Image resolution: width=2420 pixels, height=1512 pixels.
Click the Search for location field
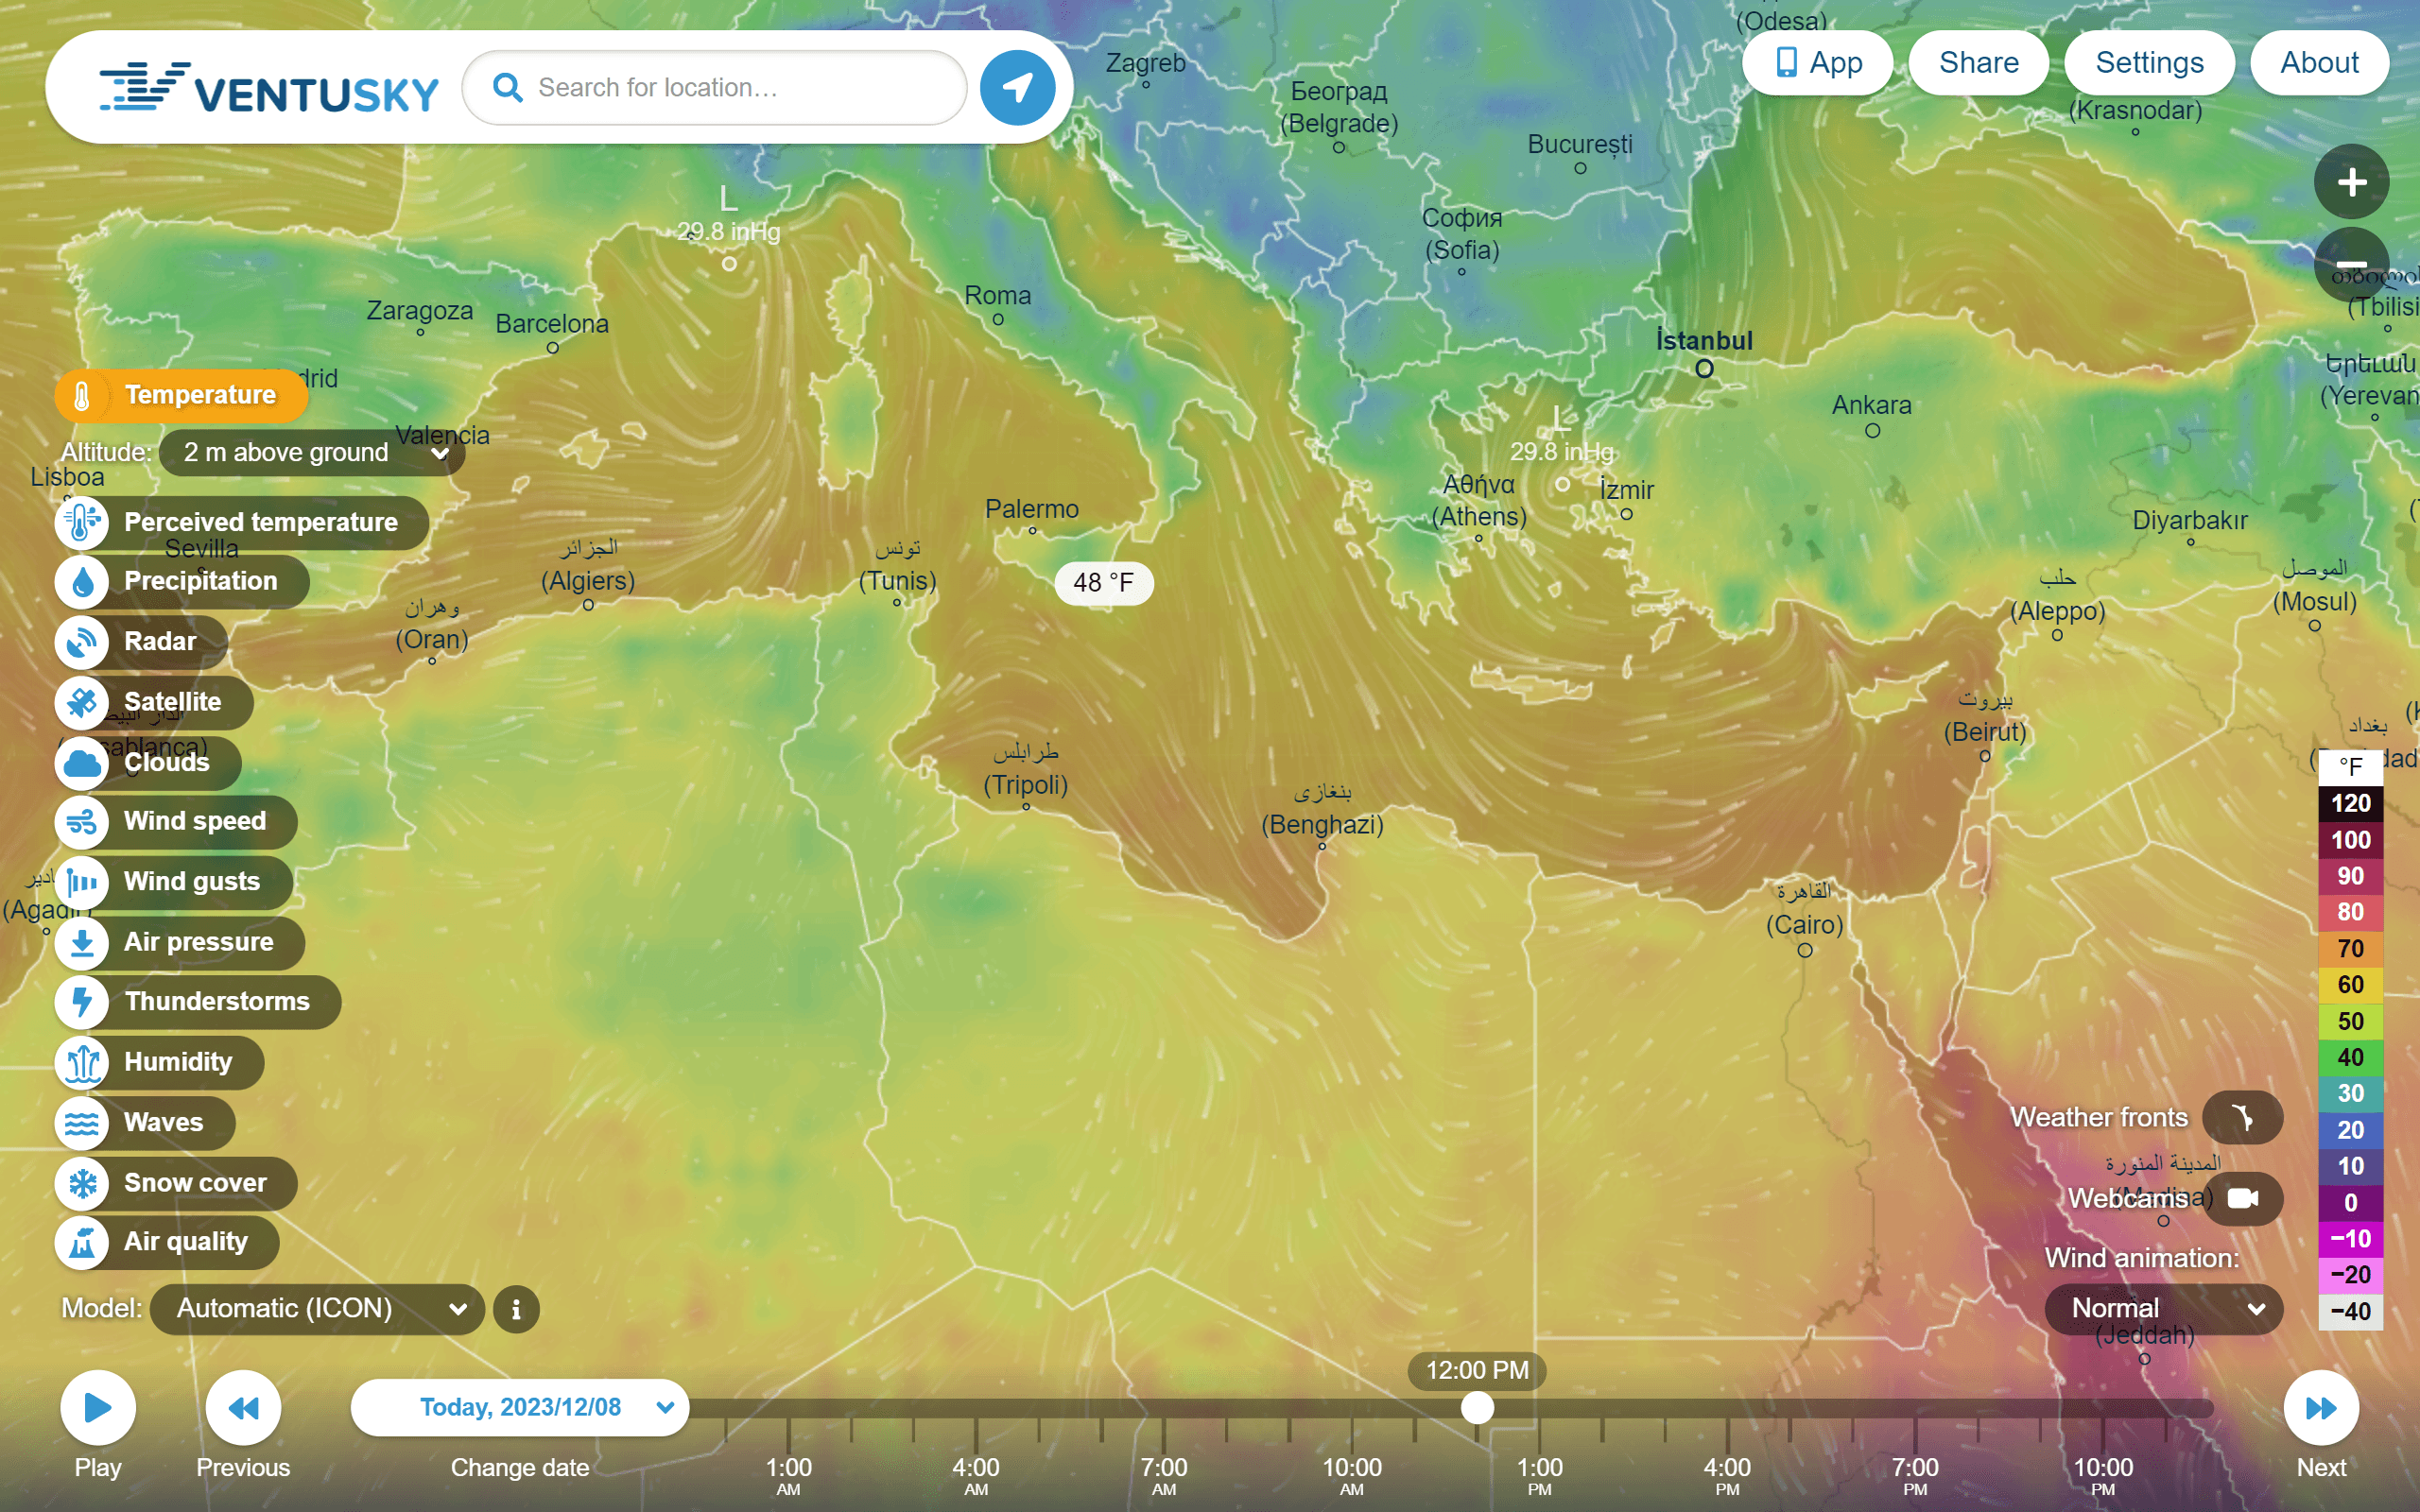click(714, 88)
